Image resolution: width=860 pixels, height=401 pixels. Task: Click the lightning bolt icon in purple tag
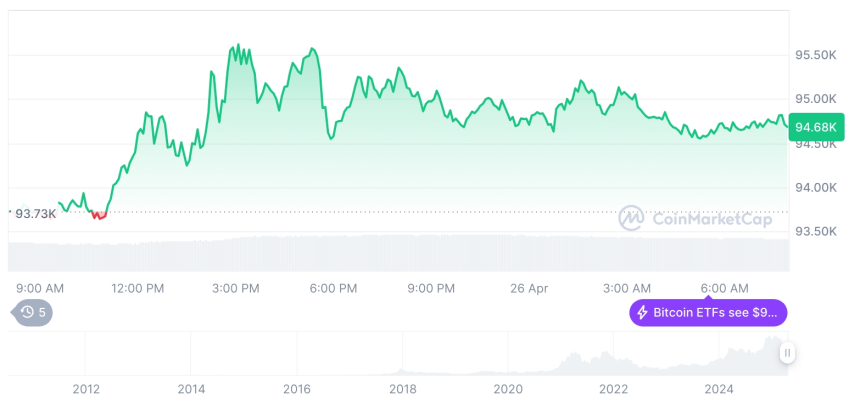pos(643,313)
